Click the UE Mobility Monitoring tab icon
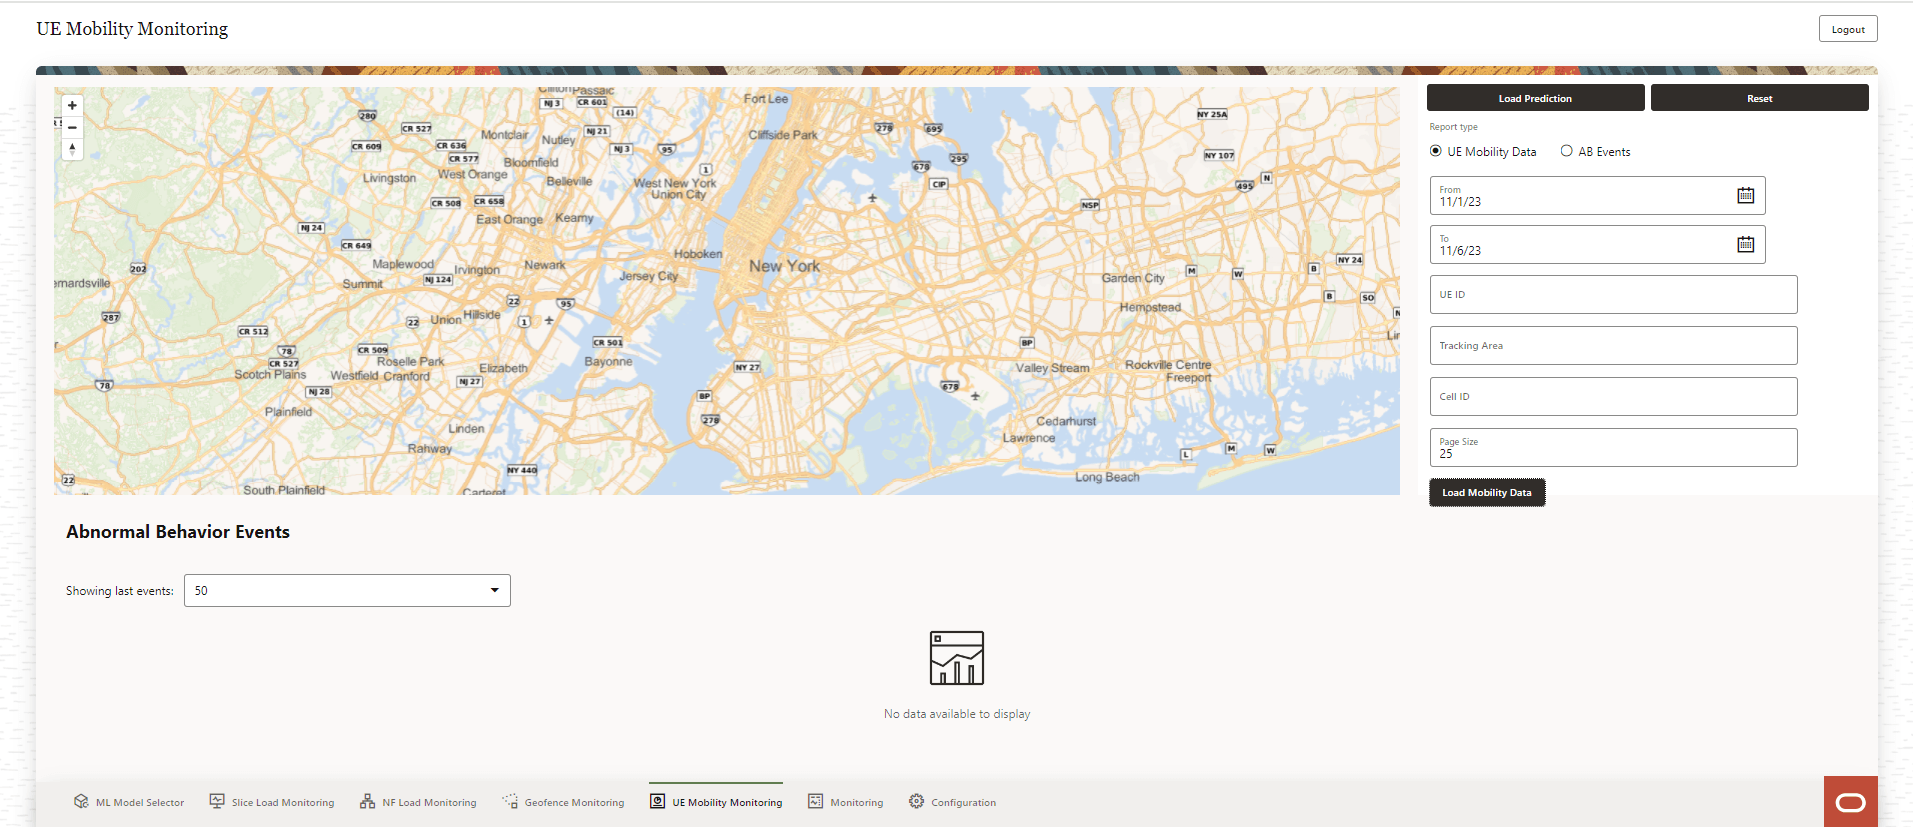This screenshot has height=827, width=1913. 657,801
